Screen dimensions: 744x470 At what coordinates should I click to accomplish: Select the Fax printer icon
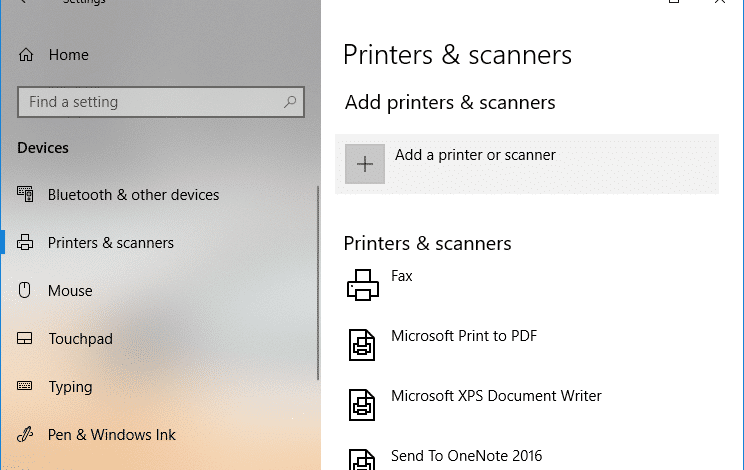click(x=363, y=285)
